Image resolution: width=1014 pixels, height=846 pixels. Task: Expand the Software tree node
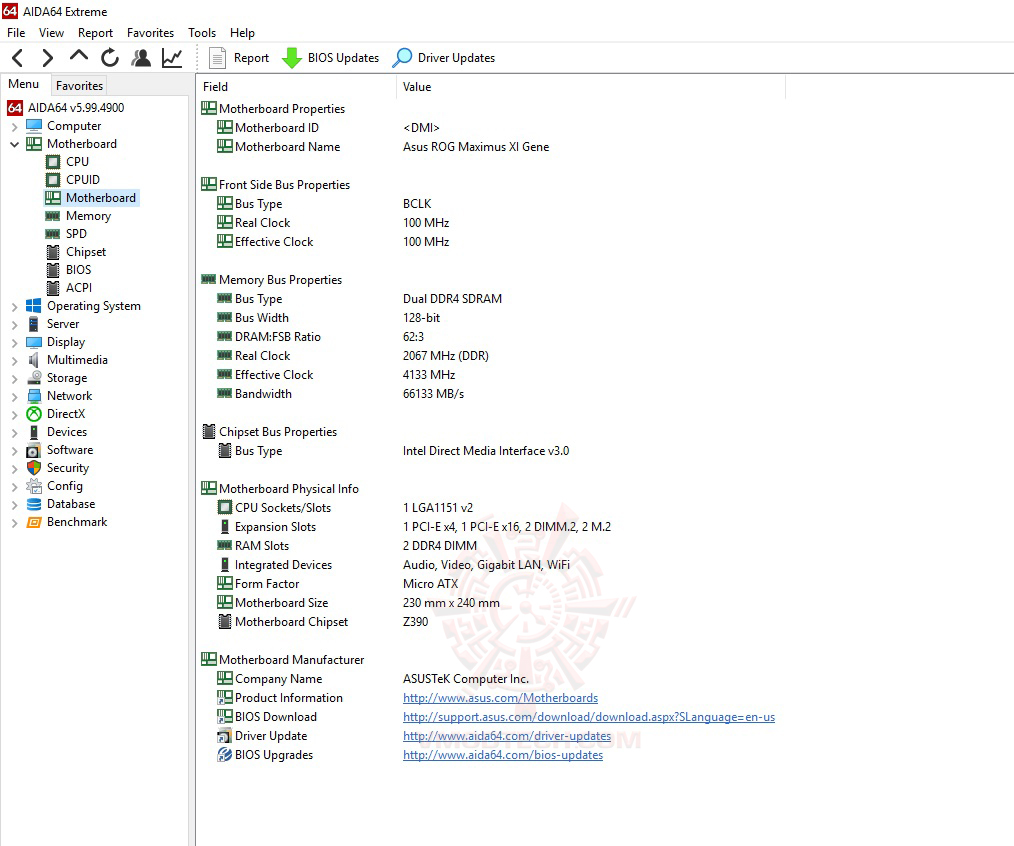point(14,451)
